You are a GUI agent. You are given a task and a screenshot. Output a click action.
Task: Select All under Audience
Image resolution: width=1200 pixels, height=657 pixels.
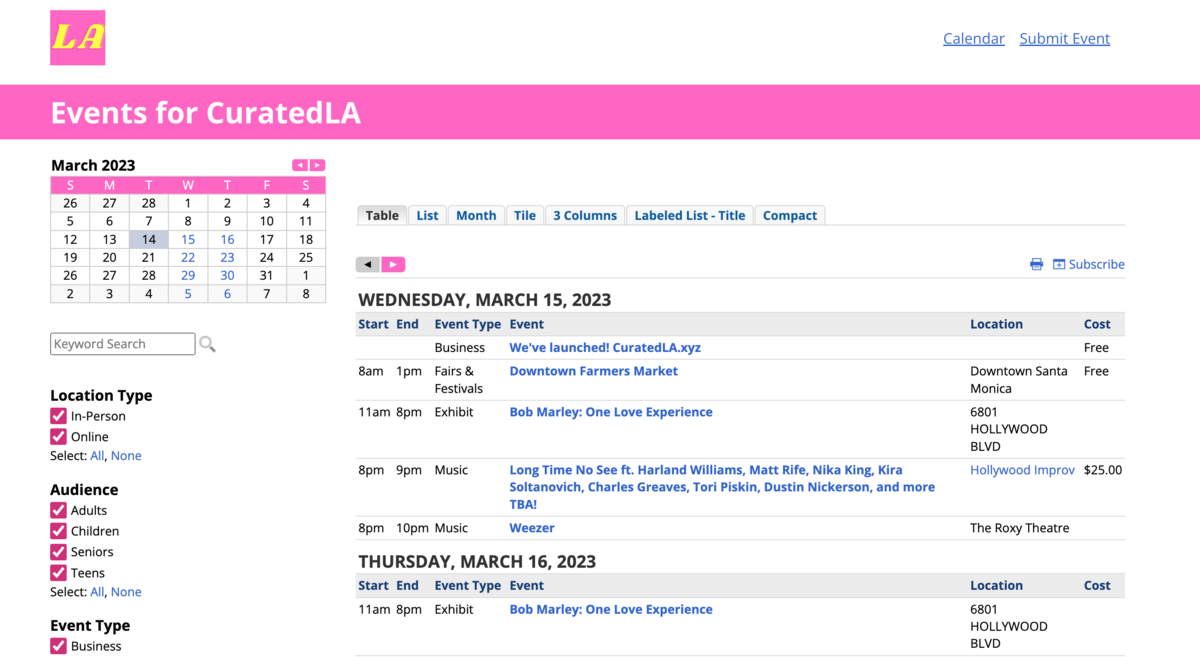pos(97,592)
